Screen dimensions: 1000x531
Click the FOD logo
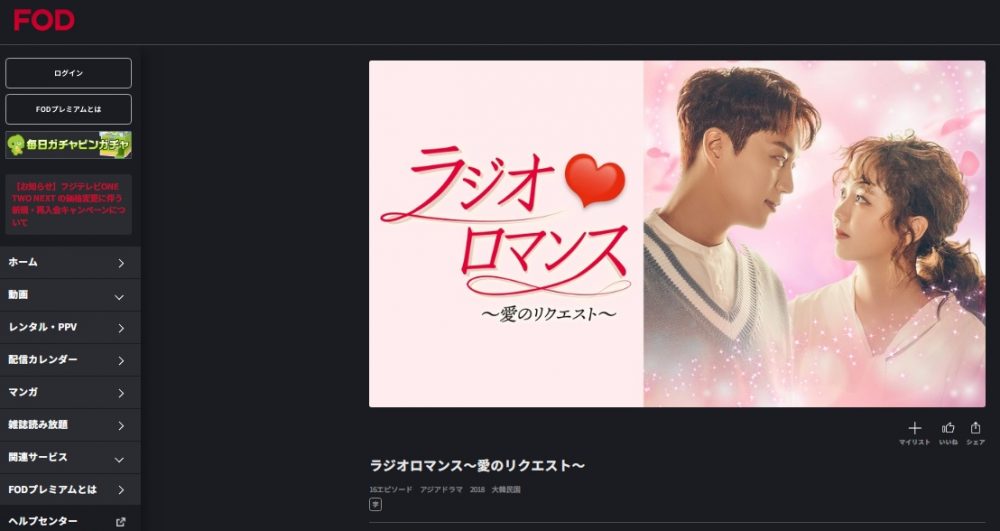44,20
